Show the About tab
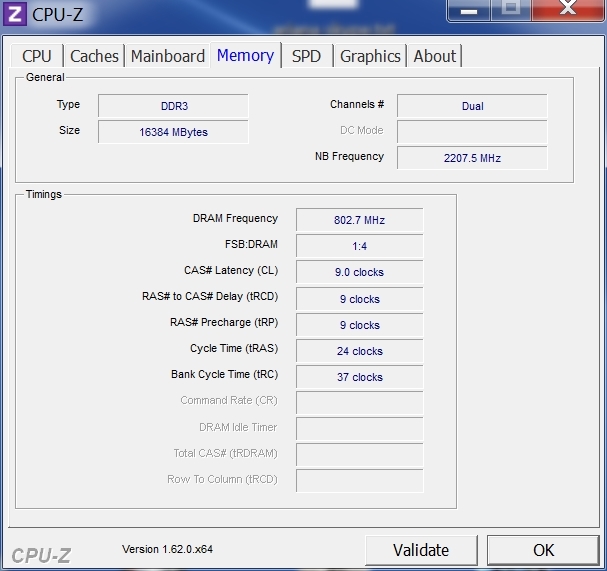The height and width of the screenshot is (571, 607). click(x=434, y=56)
